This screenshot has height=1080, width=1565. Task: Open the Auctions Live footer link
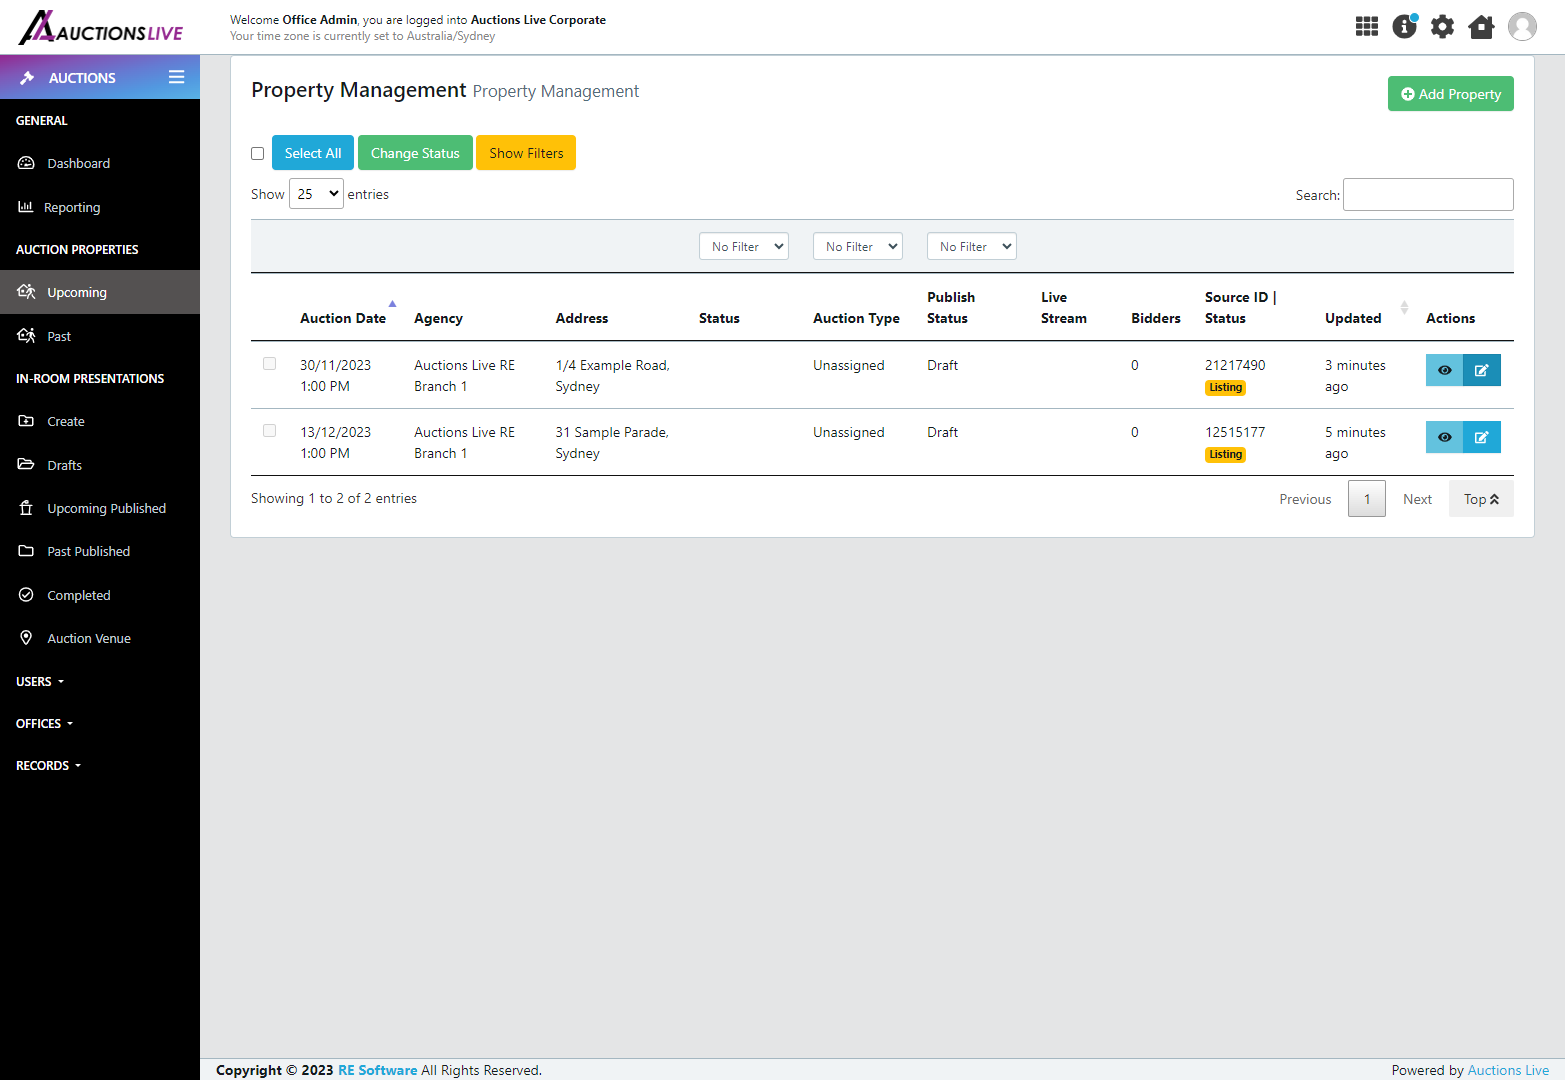pos(1508,1070)
